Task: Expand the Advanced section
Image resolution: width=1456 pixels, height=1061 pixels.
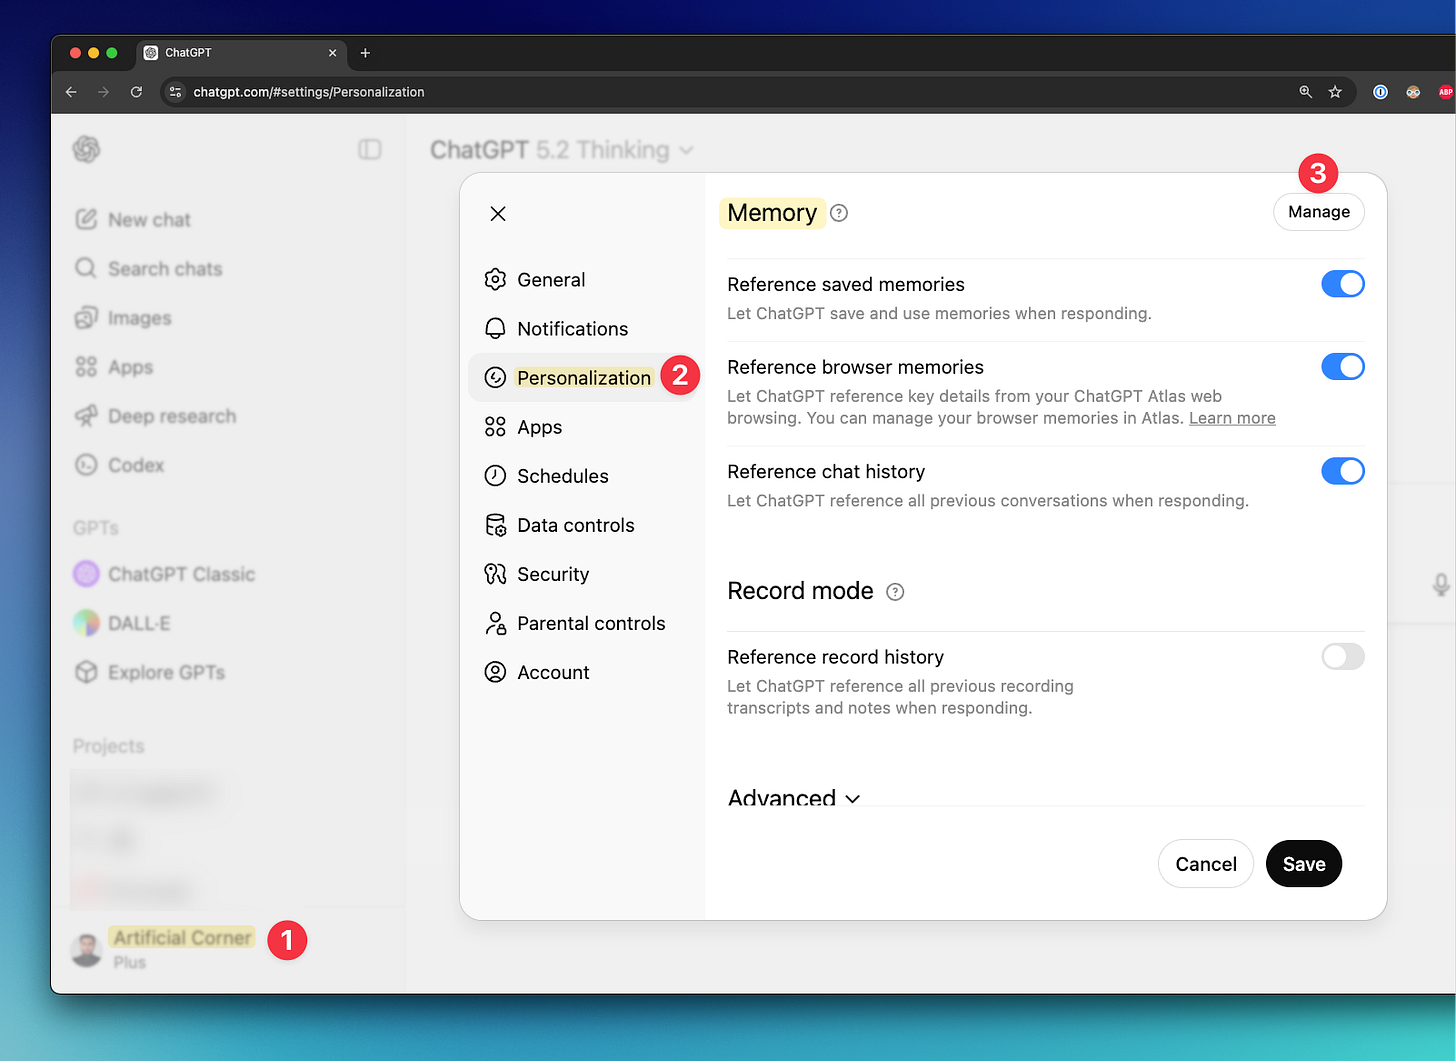Action: 794,798
